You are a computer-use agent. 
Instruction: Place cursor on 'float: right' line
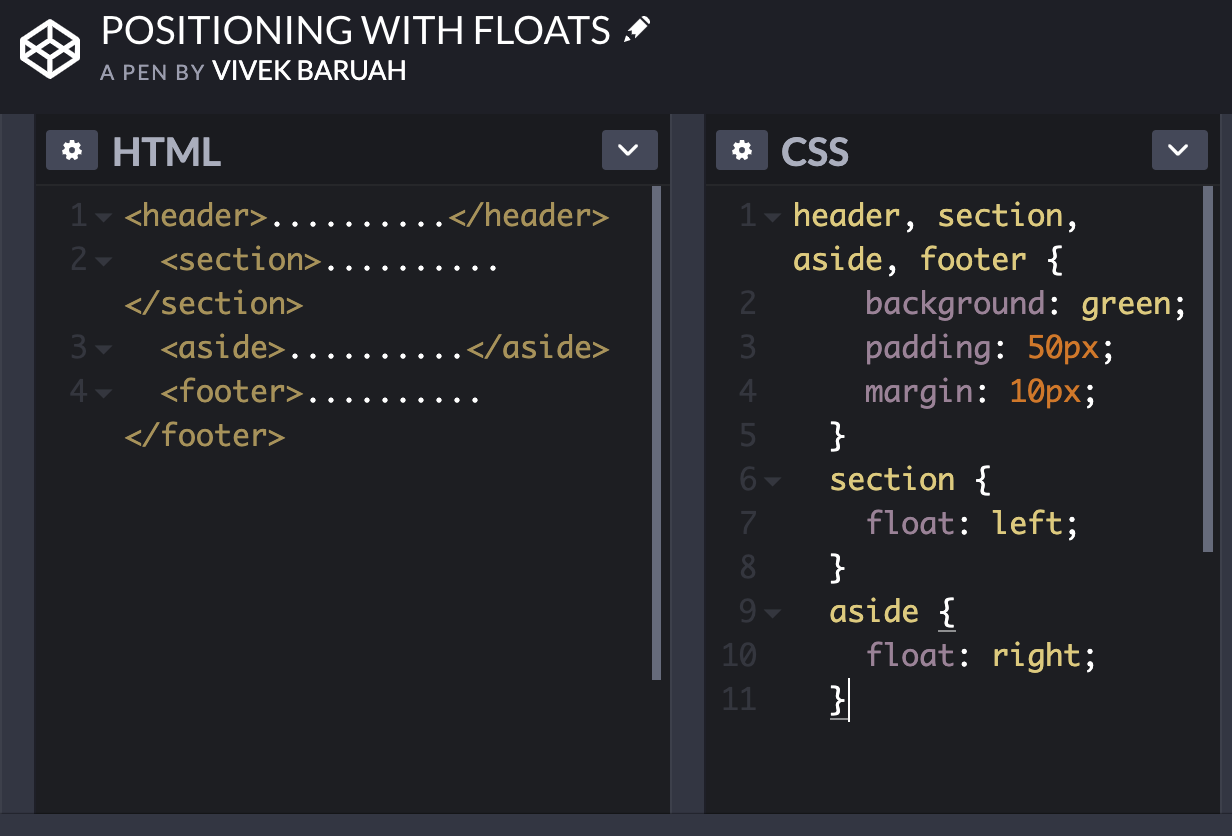[x=982, y=656]
